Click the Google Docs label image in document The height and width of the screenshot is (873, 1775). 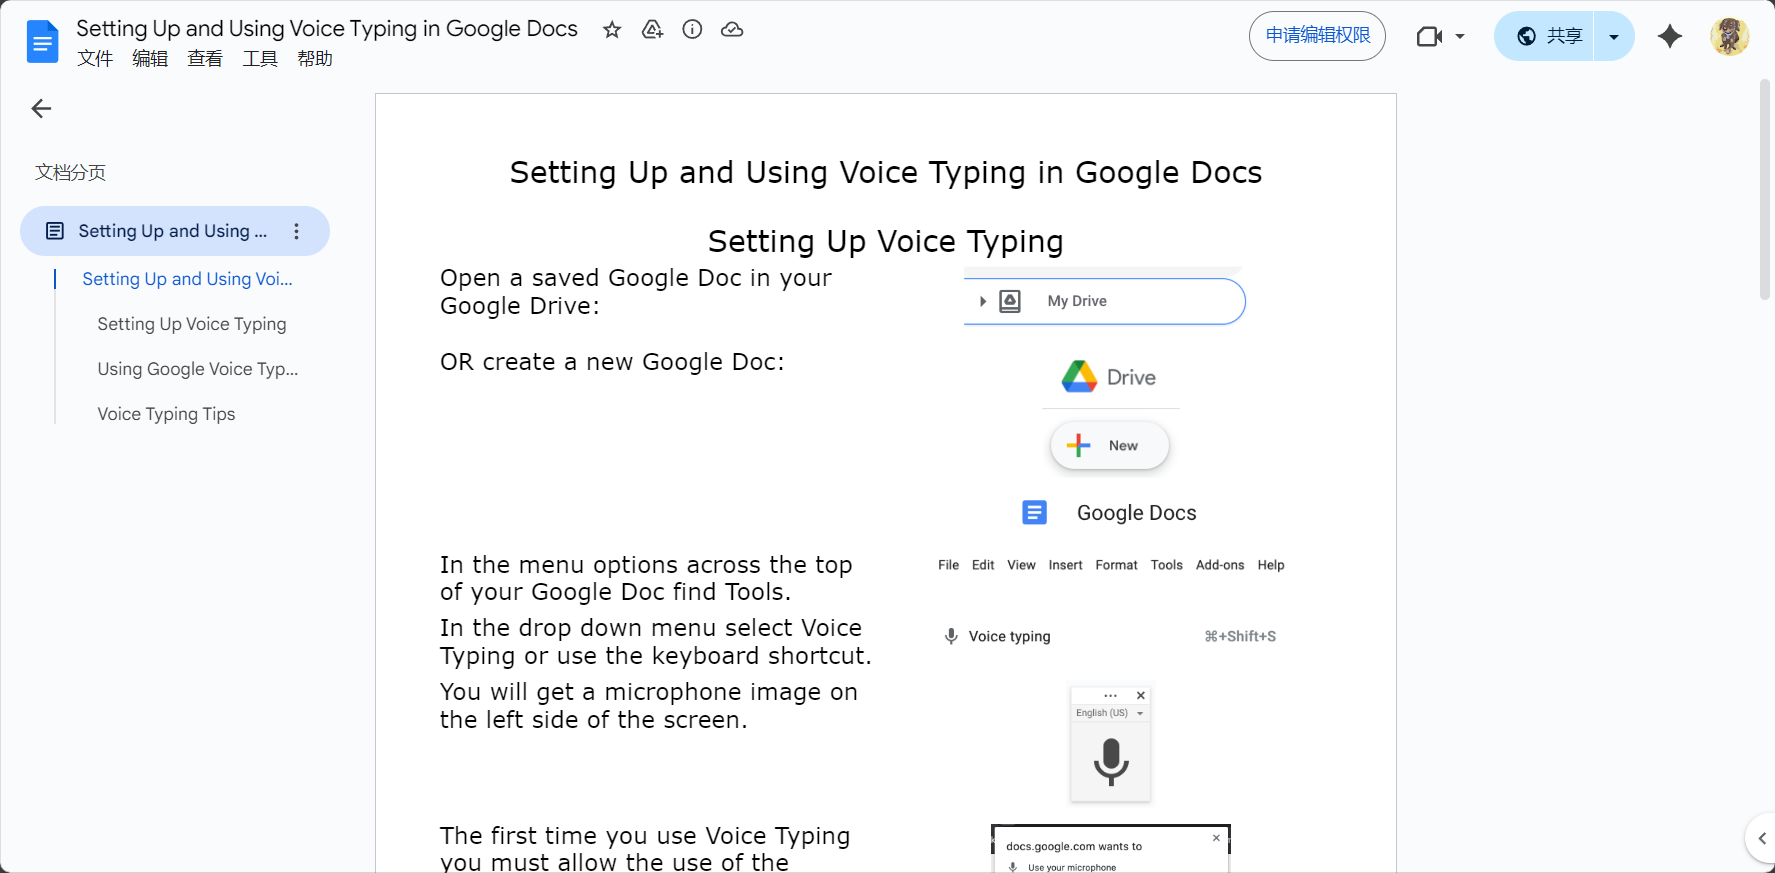[x=1109, y=513]
